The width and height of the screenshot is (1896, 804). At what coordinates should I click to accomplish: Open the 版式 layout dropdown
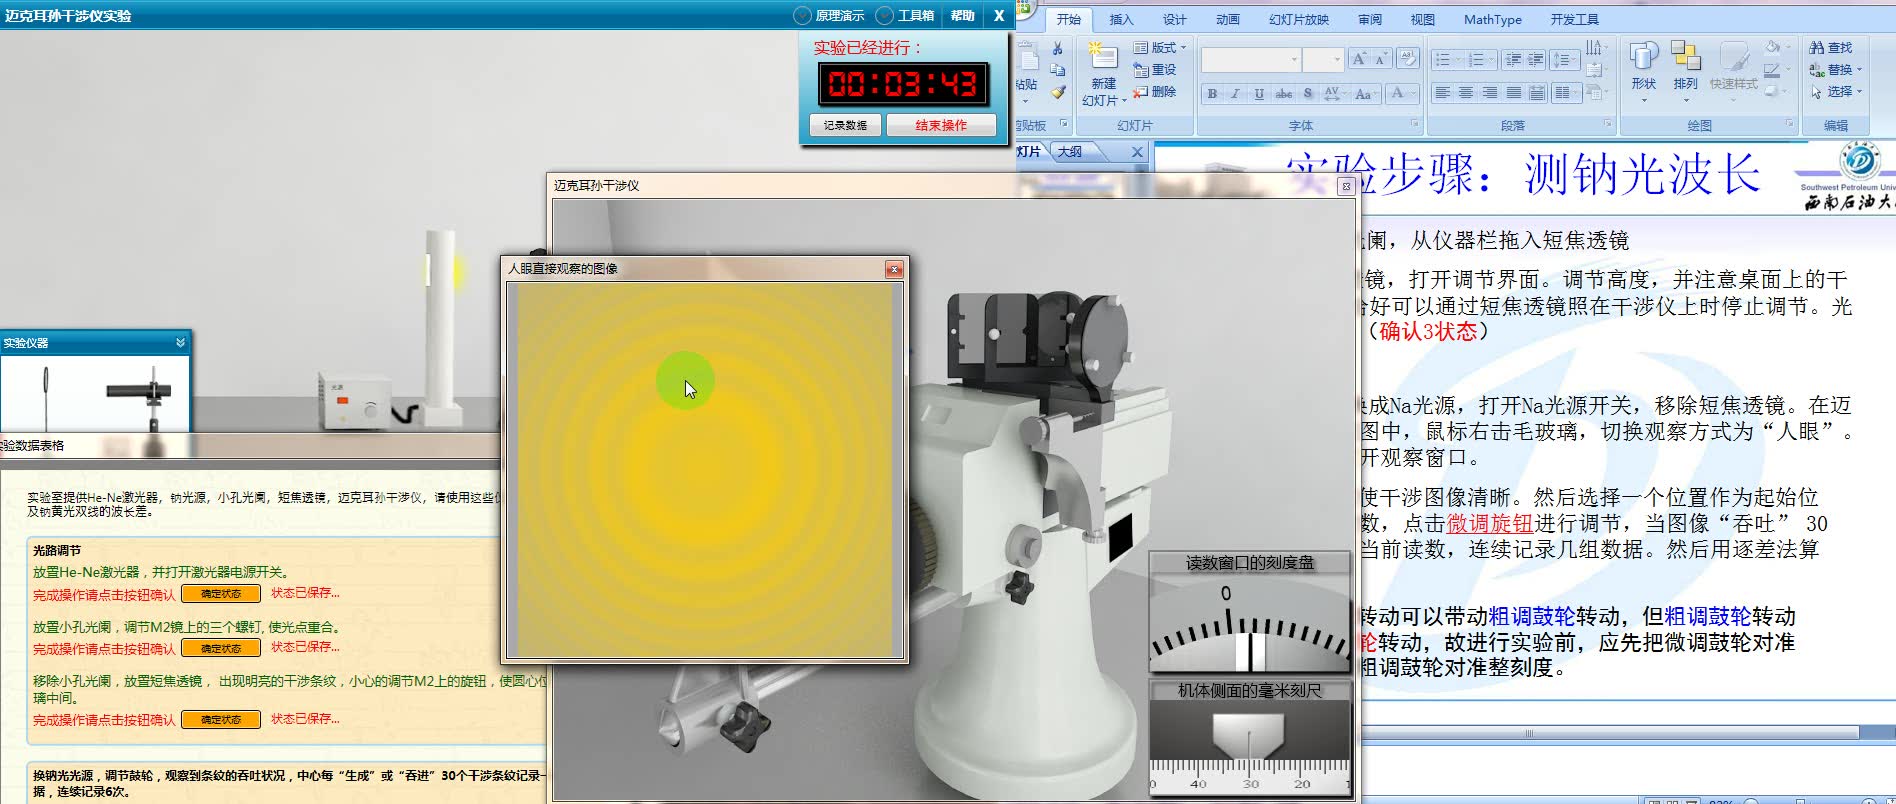pos(1160,48)
